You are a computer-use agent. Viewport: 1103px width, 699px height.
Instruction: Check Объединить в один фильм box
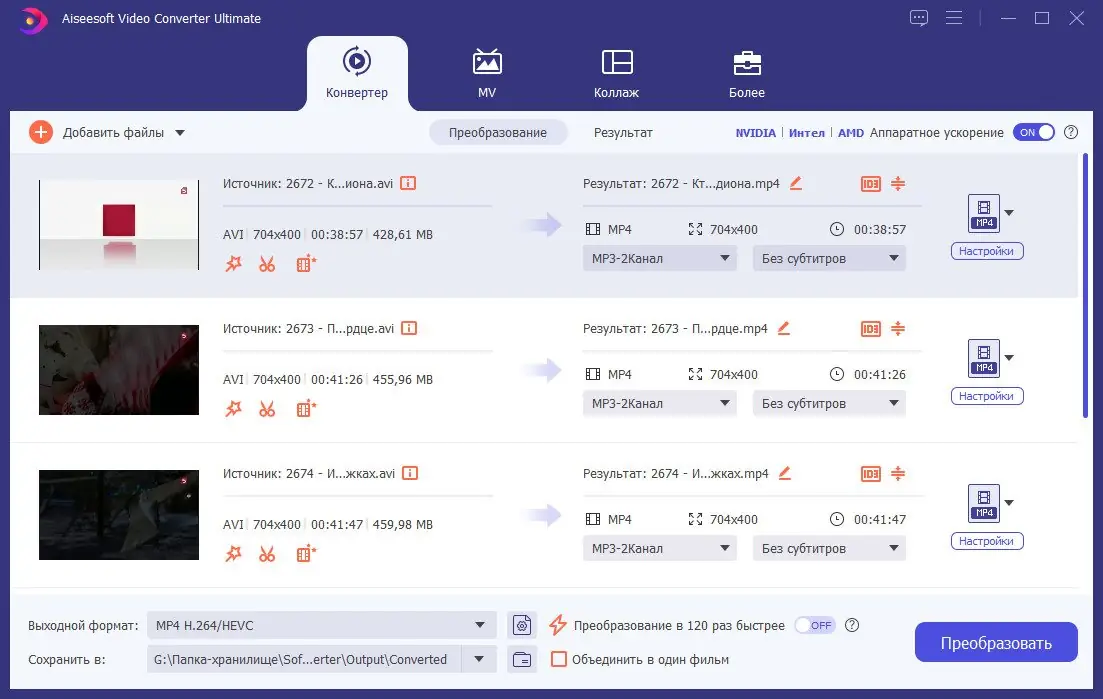[559, 659]
